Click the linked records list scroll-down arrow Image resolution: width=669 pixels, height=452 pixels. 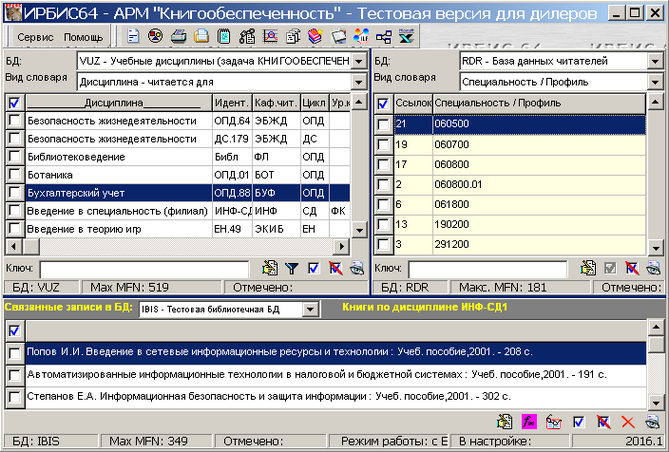point(655,402)
